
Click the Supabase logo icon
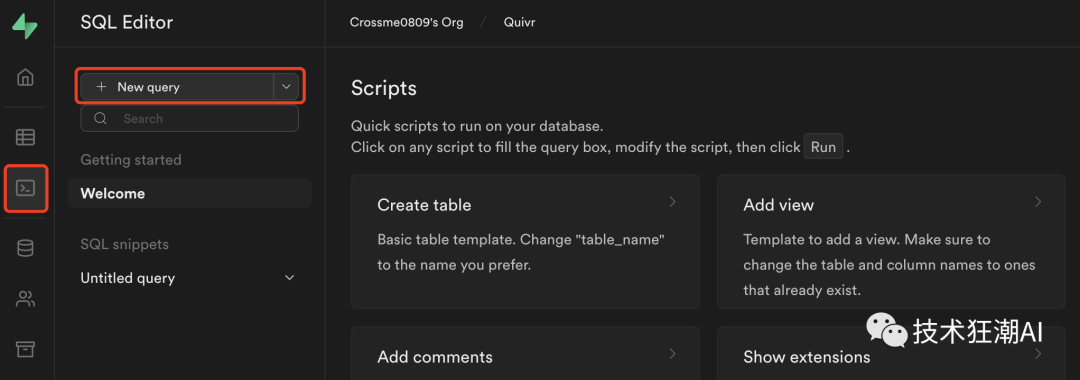coord(25,25)
